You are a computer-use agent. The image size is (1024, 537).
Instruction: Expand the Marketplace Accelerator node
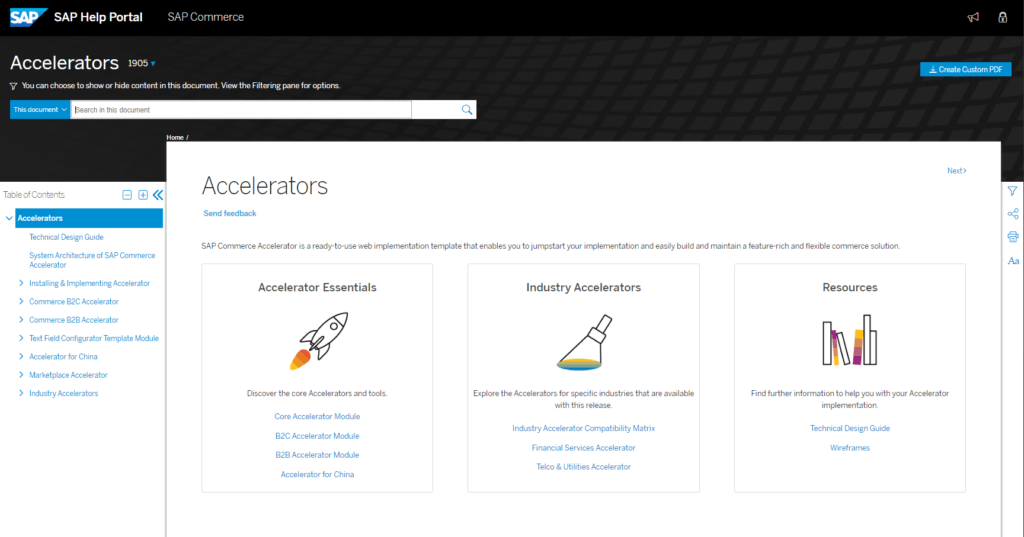[x=22, y=375]
